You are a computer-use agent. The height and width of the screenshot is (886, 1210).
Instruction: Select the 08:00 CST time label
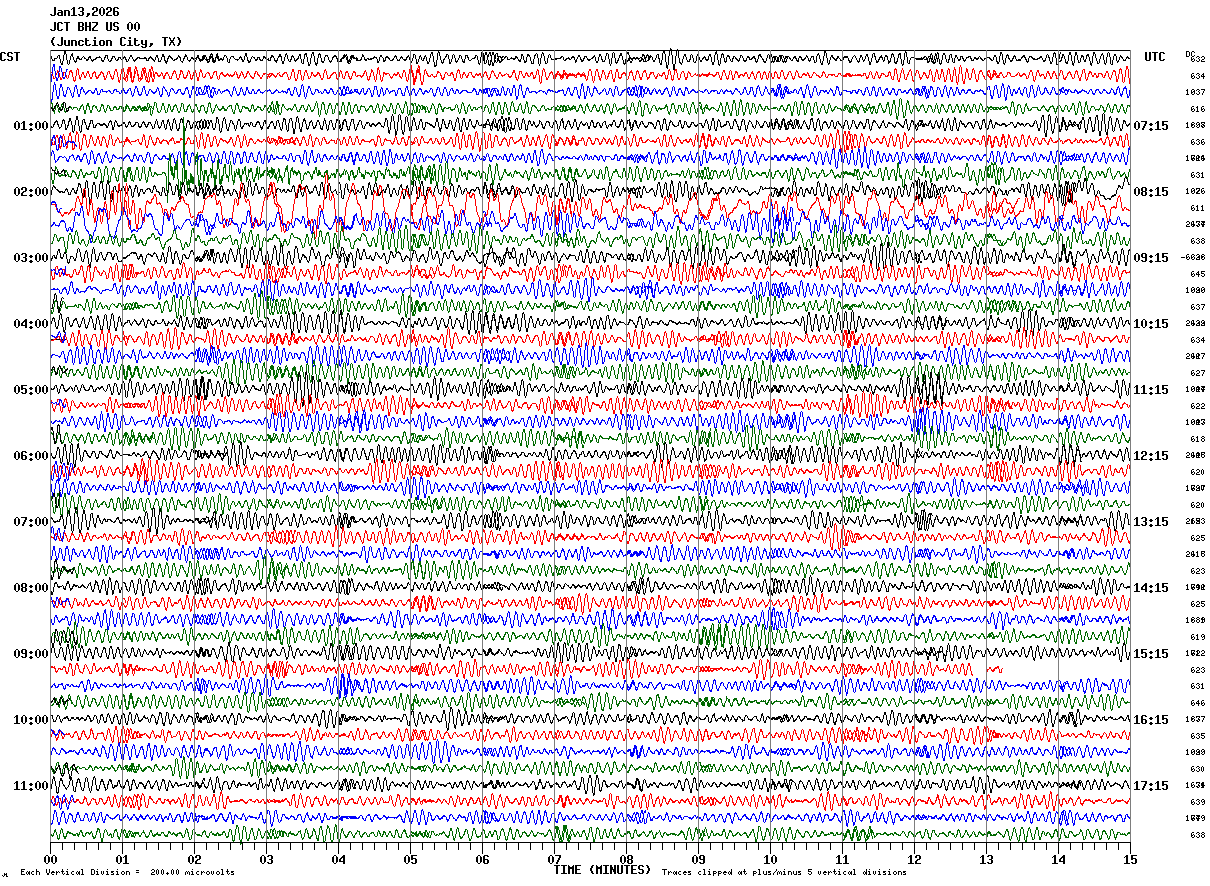(x=31, y=588)
